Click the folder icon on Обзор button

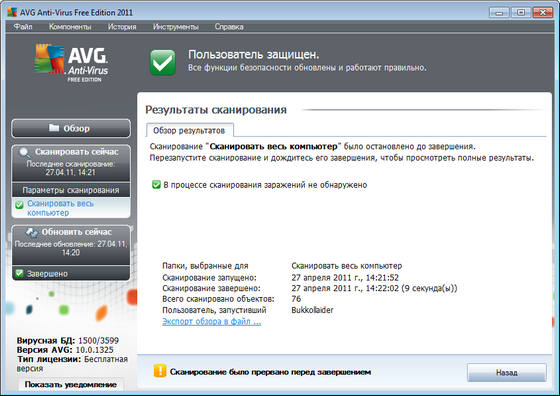pyautogui.click(x=54, y=127)
